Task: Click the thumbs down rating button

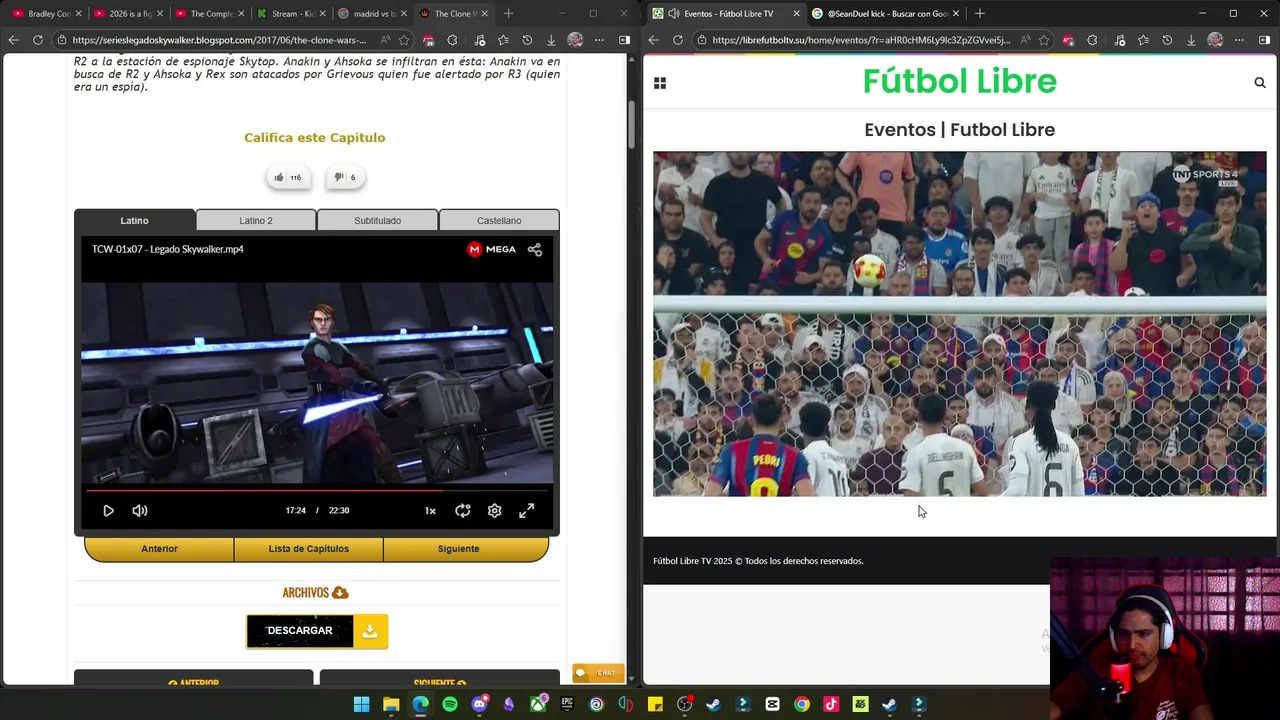Action: click(345, 177)
